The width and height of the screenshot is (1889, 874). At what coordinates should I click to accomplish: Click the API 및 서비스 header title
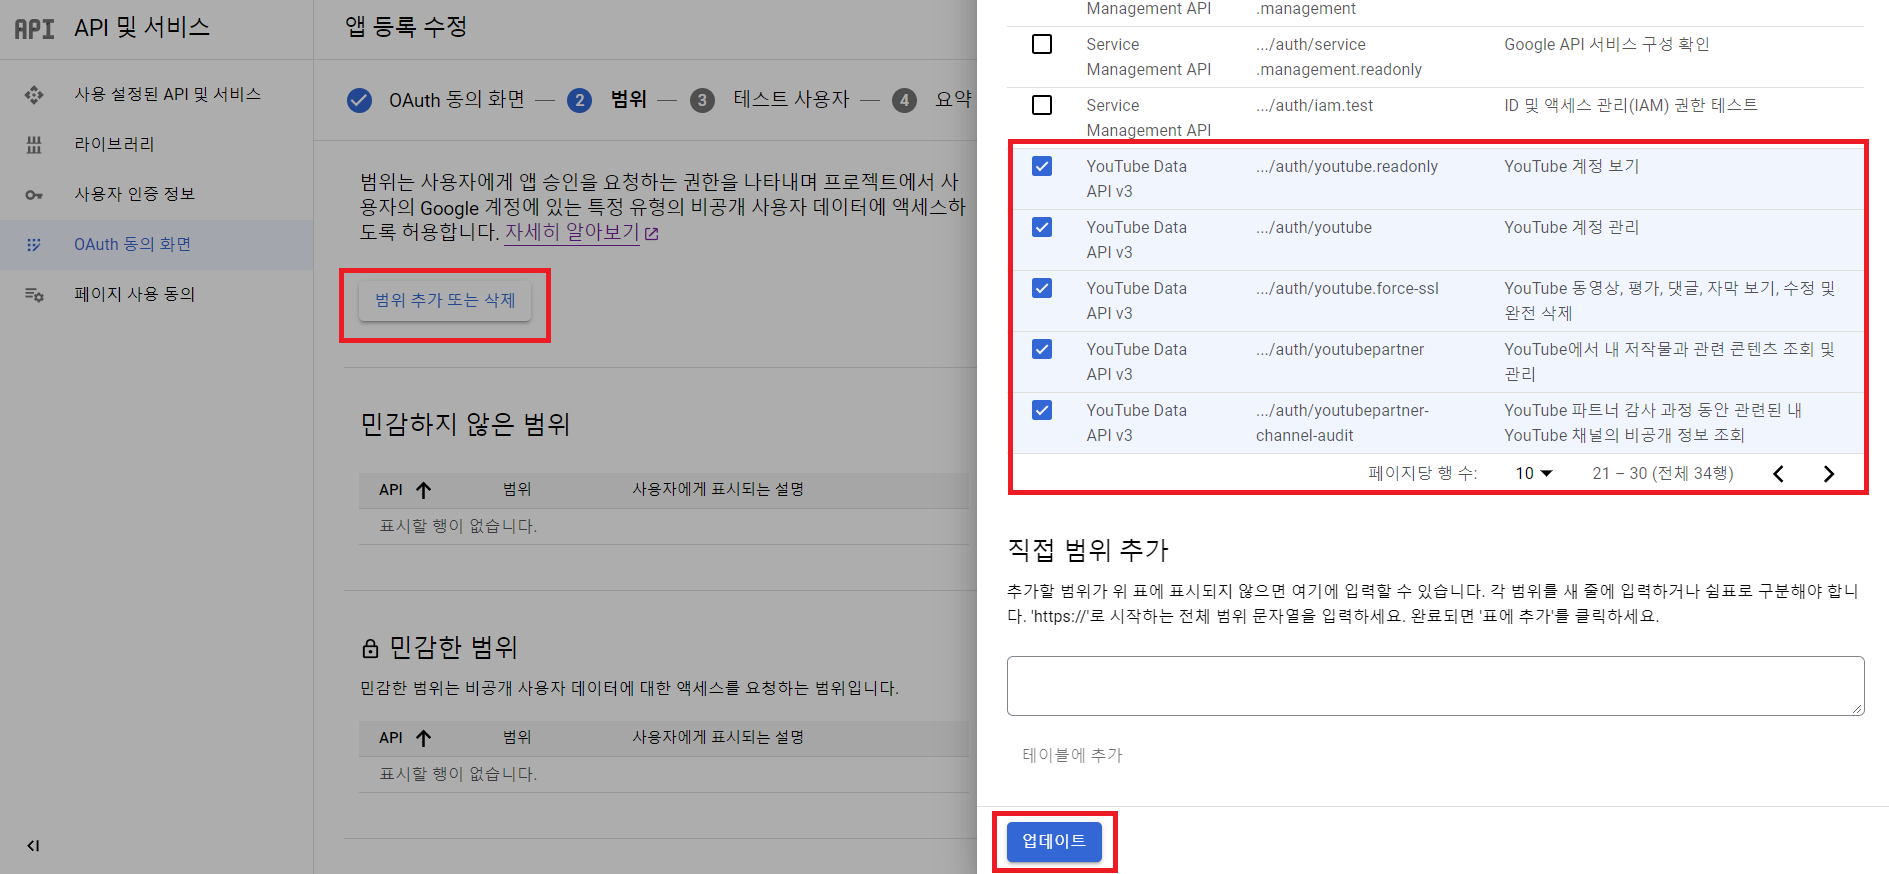coord(142,27)
